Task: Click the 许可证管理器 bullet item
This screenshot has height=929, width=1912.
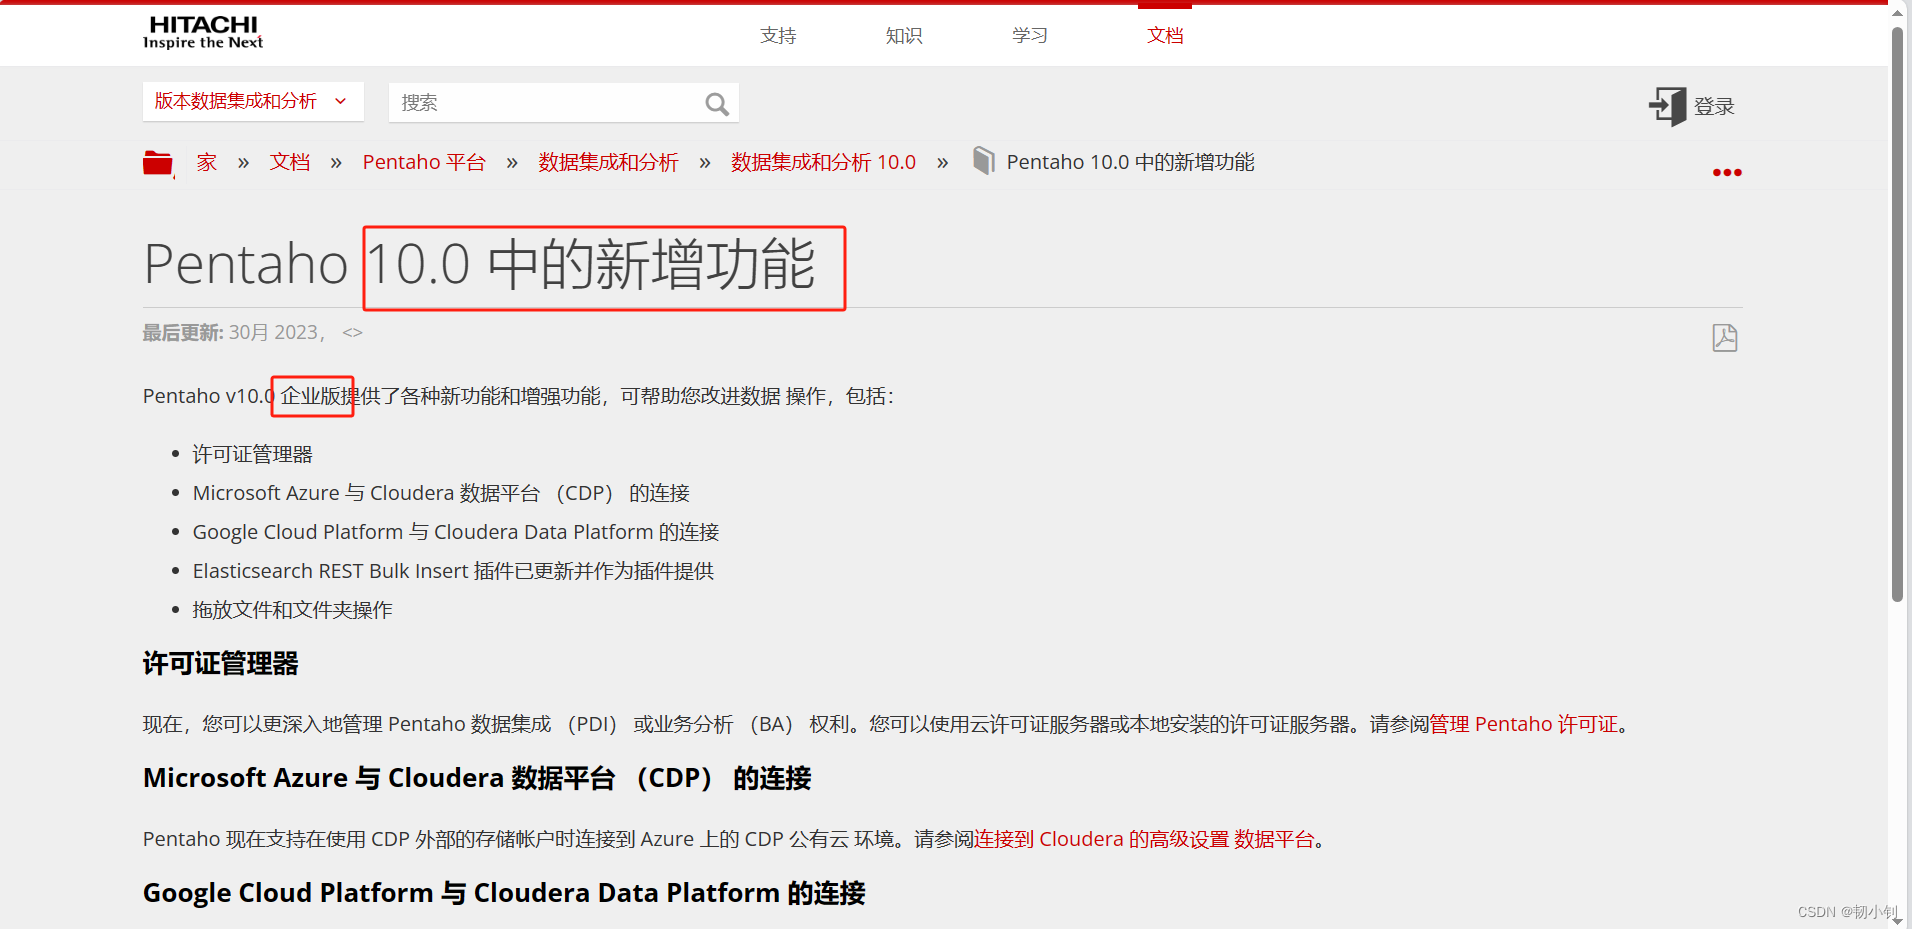Action: tap(253, 455)
